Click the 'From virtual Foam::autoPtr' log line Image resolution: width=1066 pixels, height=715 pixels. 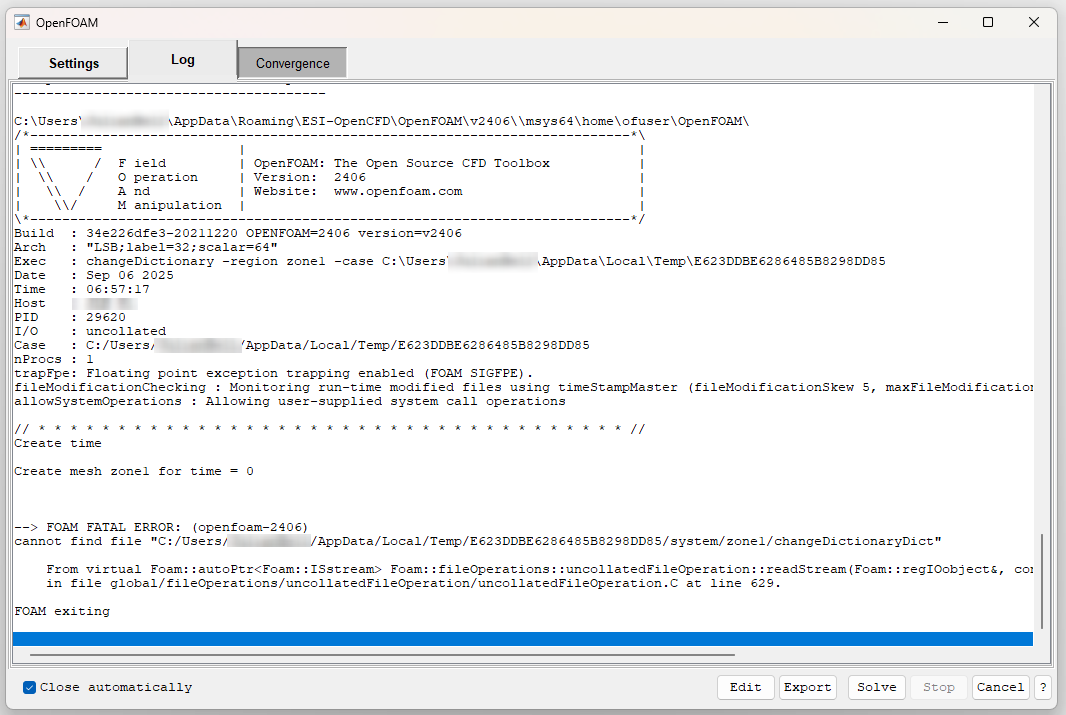click(x=539, y=570)
